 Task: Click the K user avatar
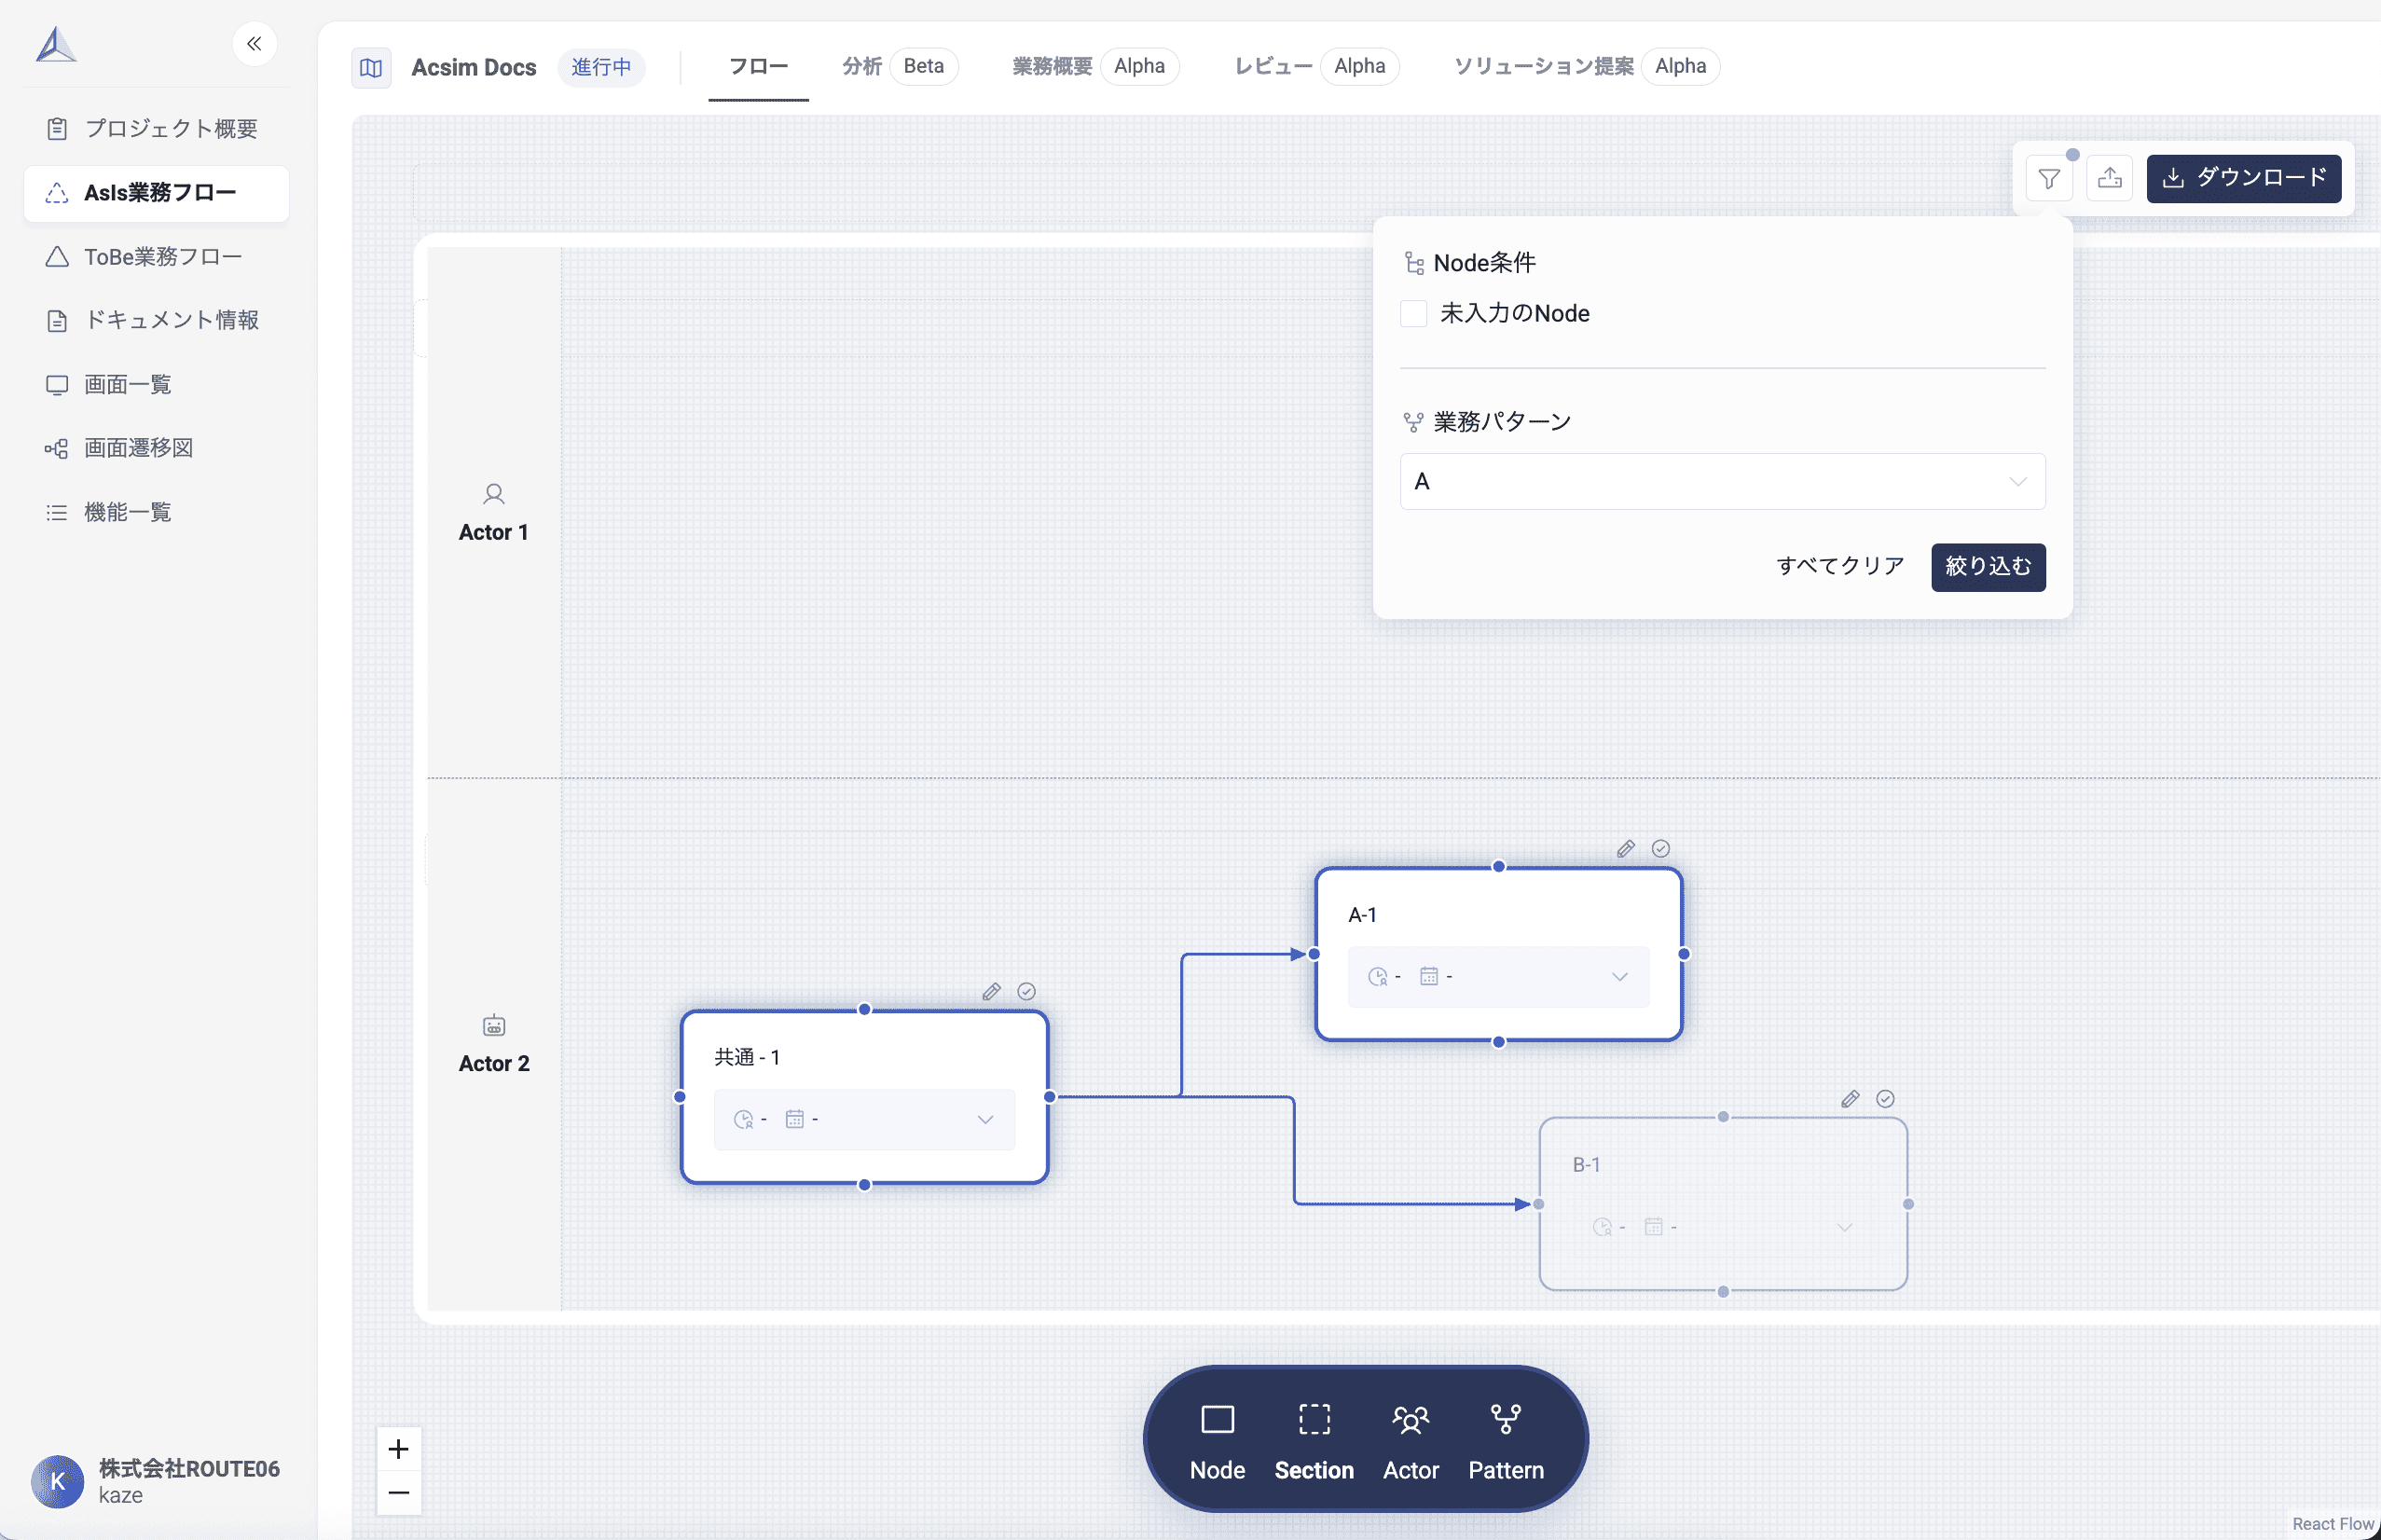(58, 1482)
